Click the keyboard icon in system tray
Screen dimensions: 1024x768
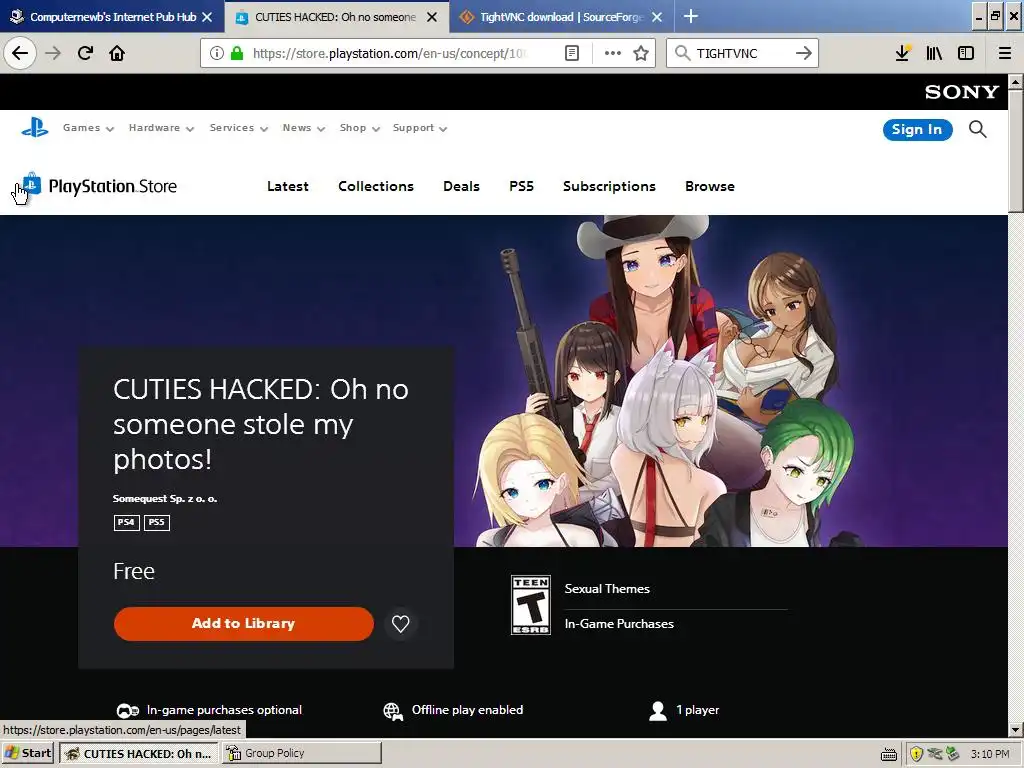(888, 755)
